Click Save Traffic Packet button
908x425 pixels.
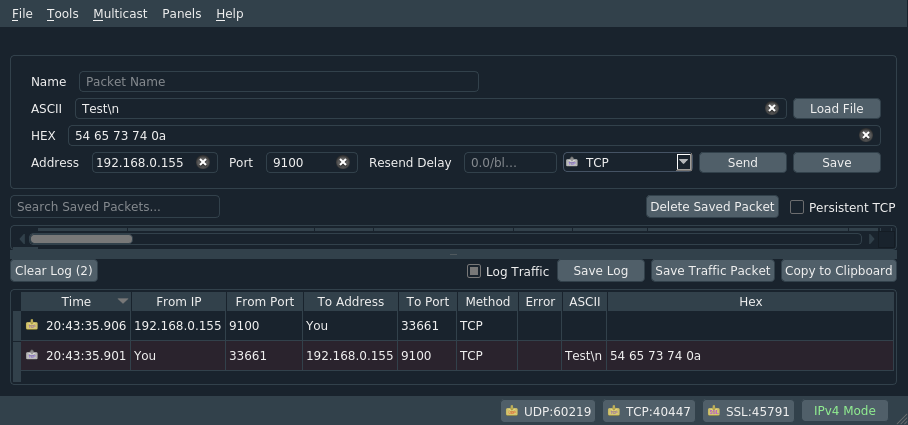click(713, 270)
